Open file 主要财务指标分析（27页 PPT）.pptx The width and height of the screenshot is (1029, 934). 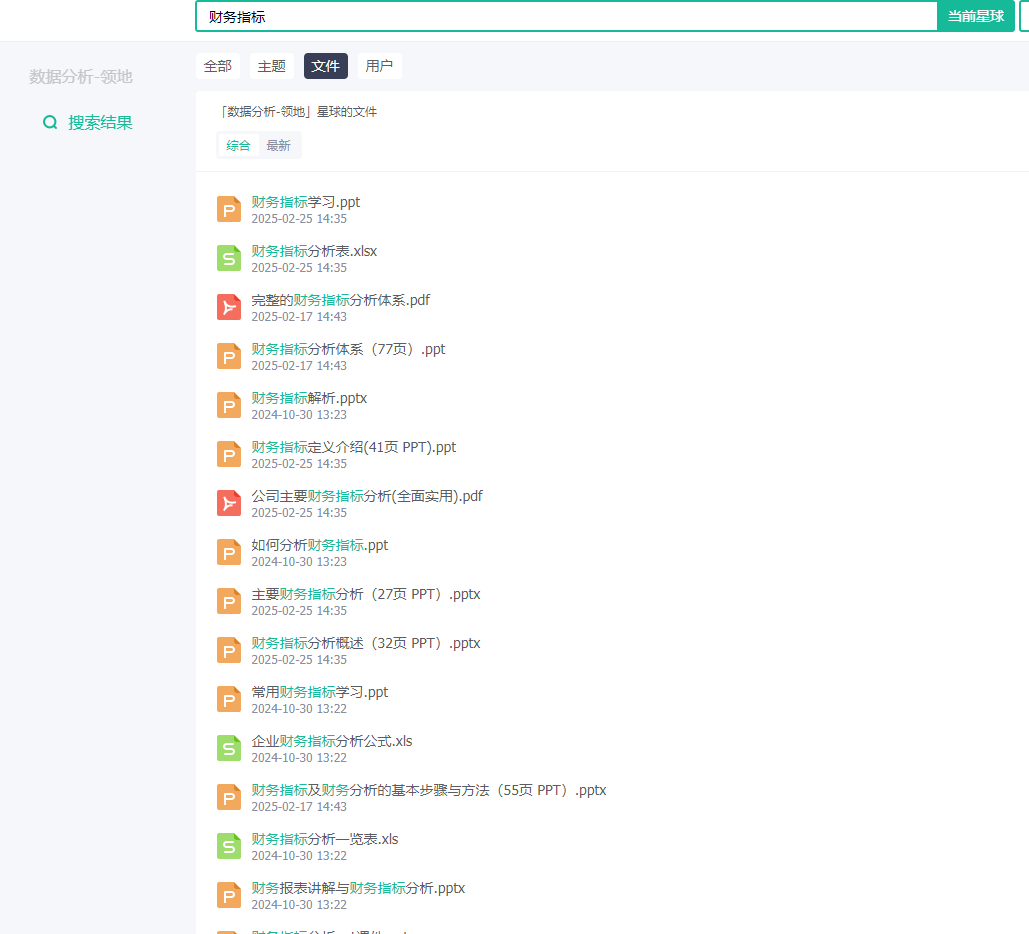[x=366, y=594]
